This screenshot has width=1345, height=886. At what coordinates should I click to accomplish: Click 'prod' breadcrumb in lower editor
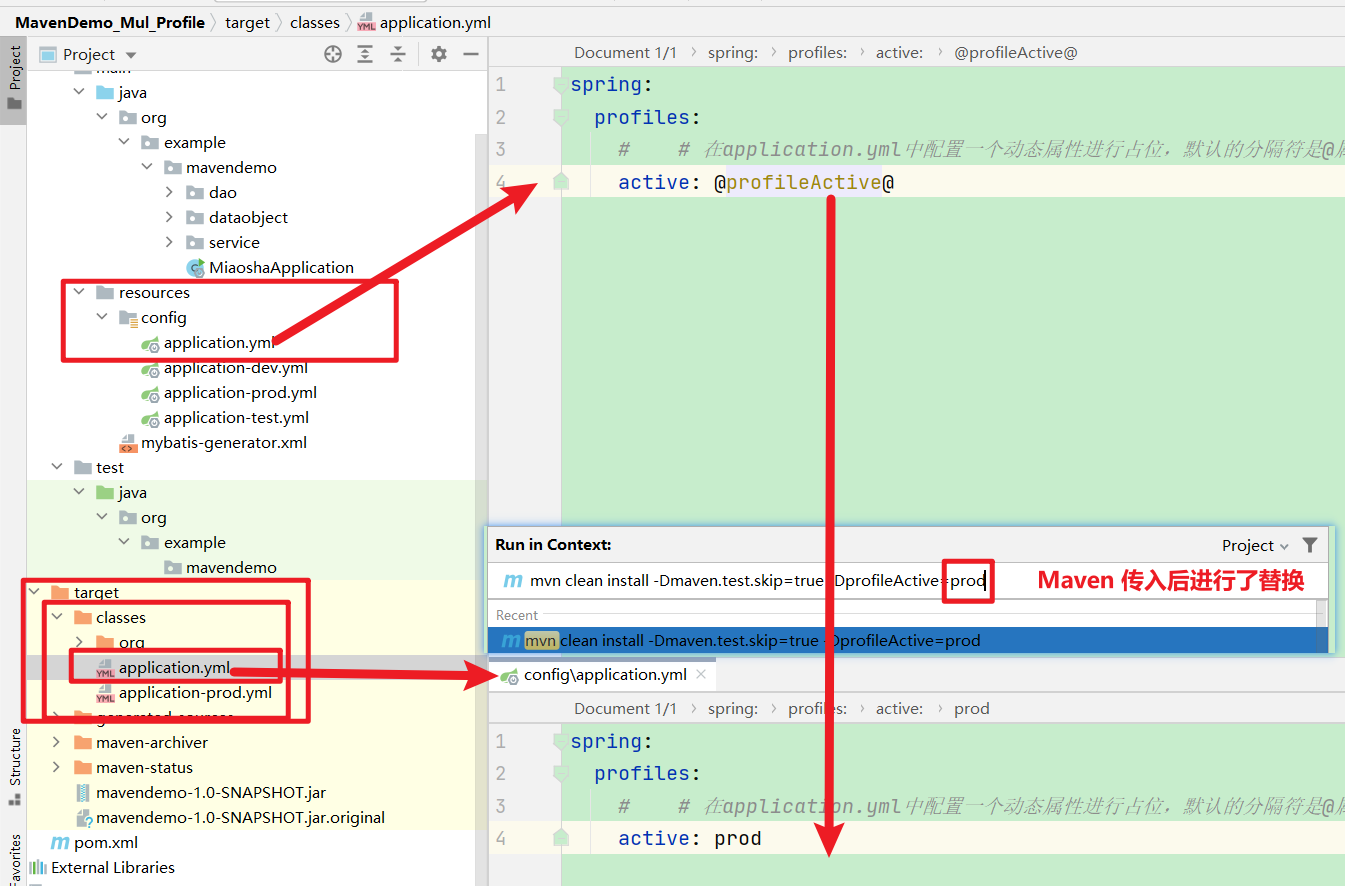point(971,708)
